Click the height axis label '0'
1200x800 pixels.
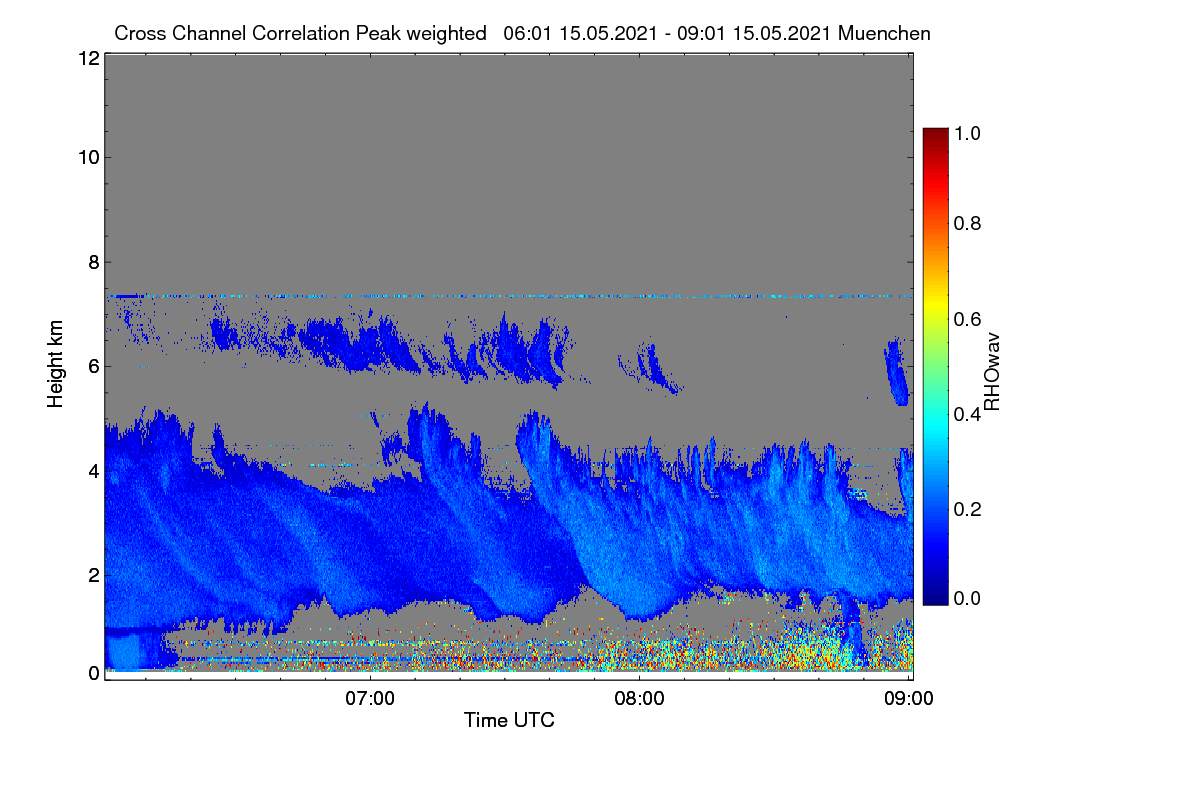94,673
